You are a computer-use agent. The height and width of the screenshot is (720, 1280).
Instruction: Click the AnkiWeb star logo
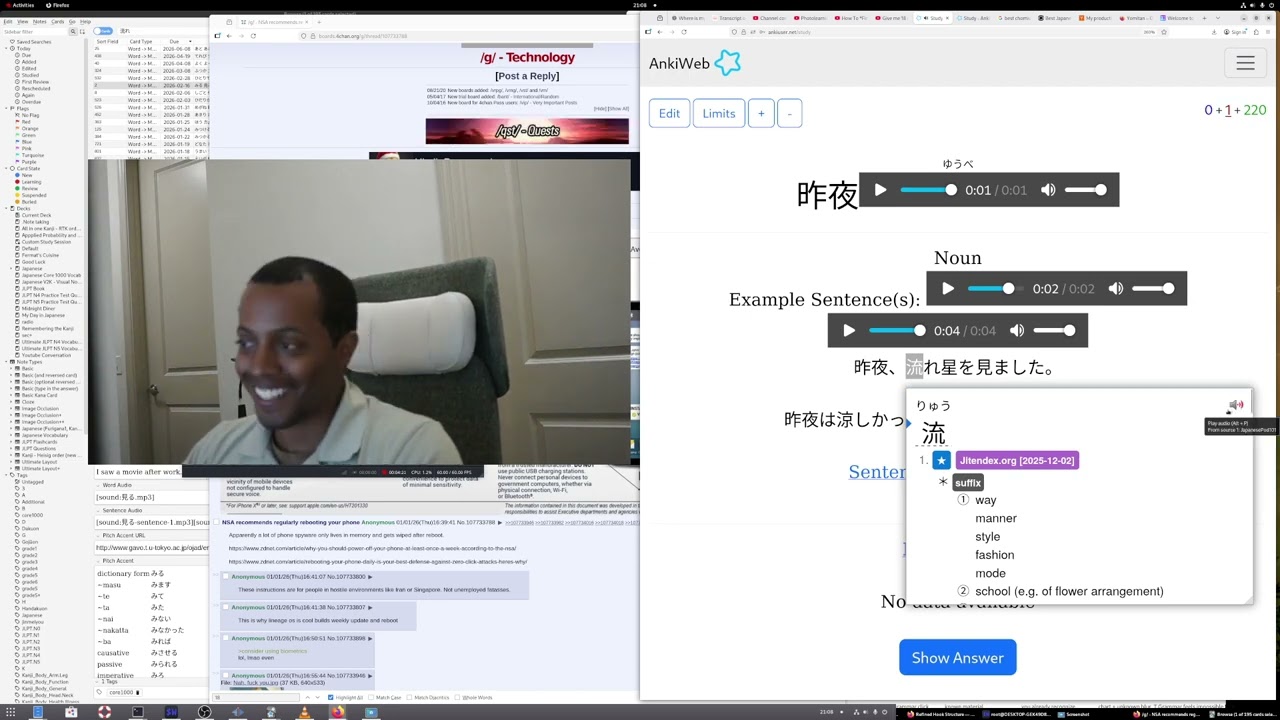tap(728, 63)
